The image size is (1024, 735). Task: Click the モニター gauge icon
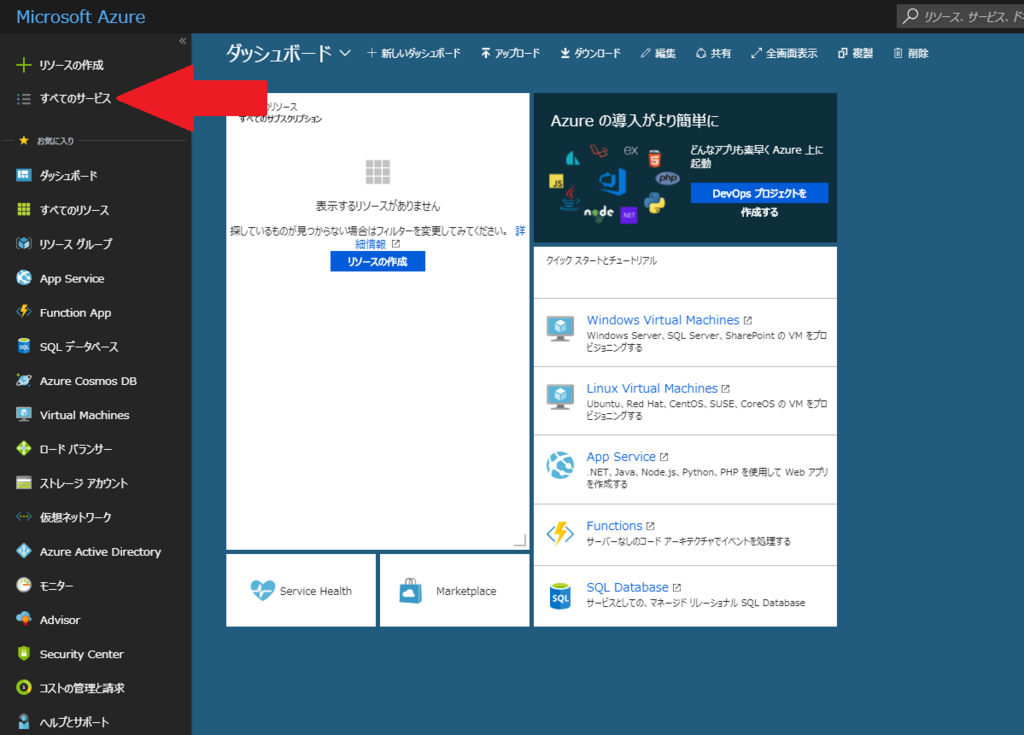click(x=24, y=585)
